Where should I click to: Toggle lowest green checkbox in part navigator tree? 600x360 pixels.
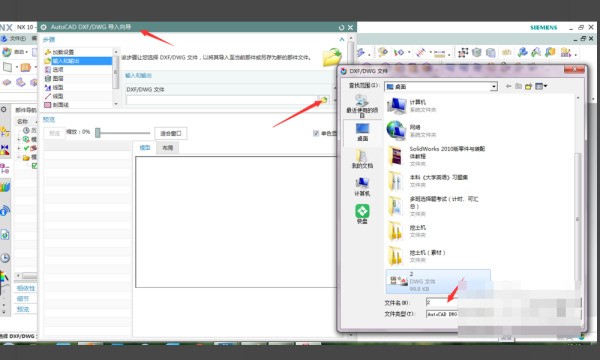(34, 166)
